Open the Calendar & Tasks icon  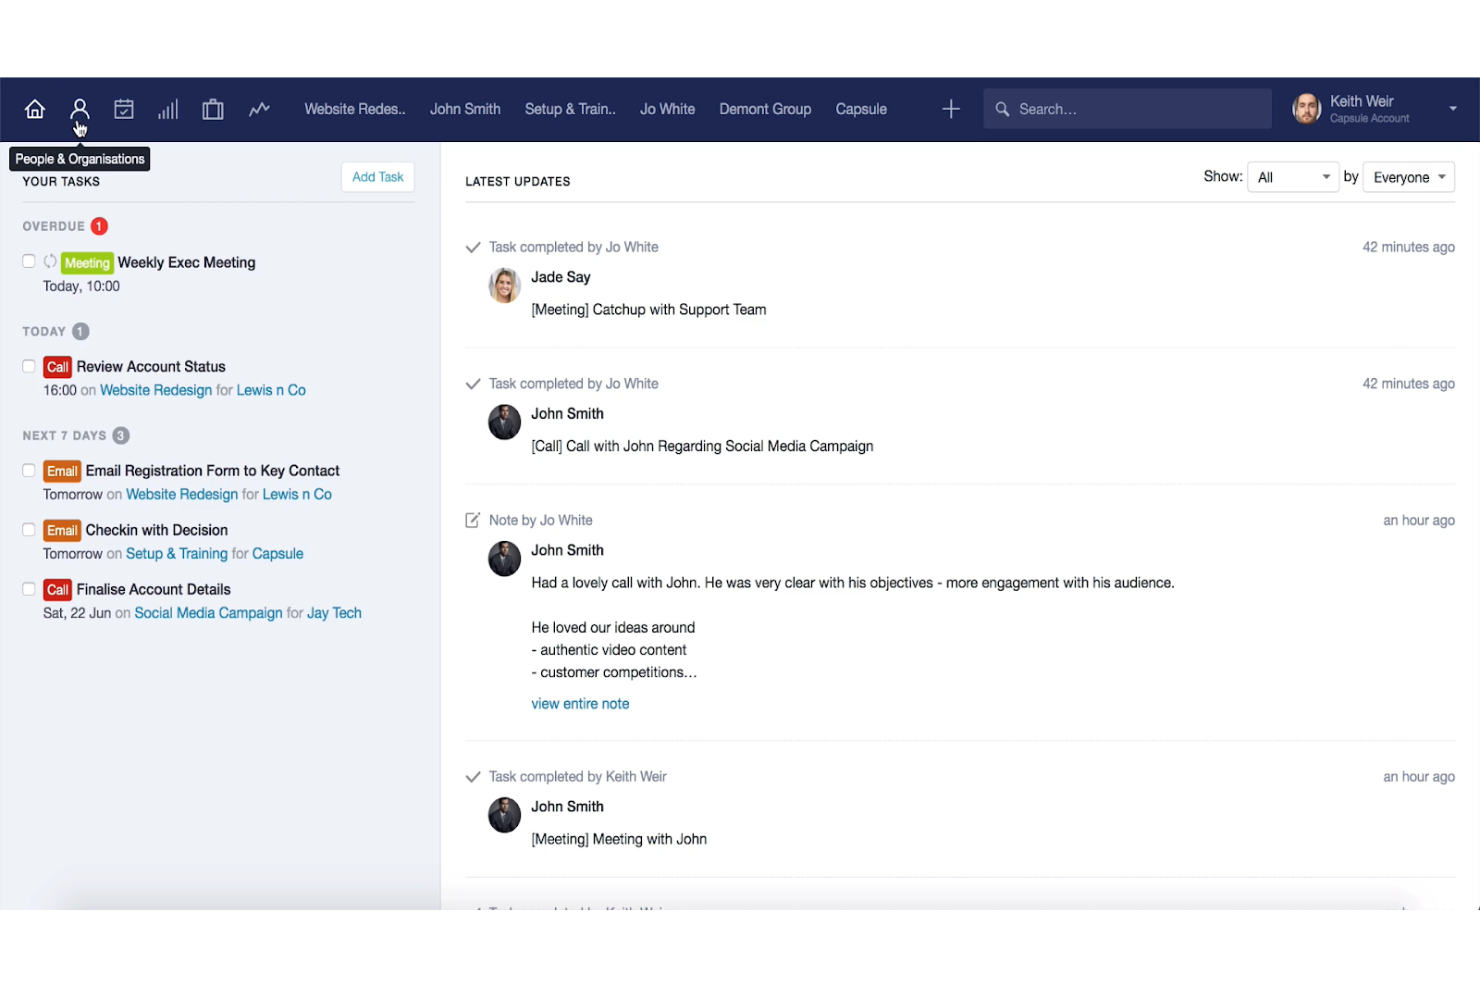pyautogui.click(x=123, y=108)
